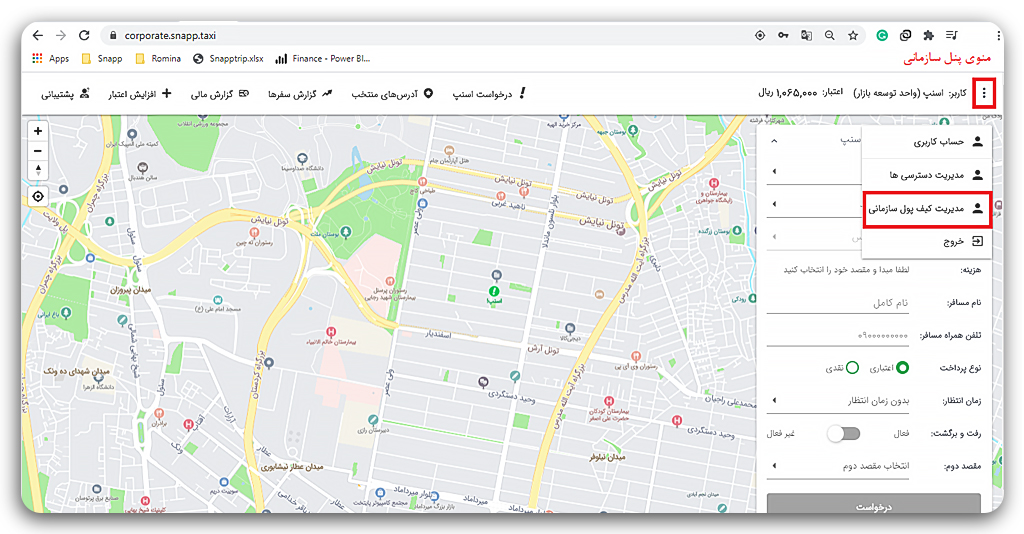Open مقصد دوم second destination dropdown
1024x534 pixels.
coord(837,466)
